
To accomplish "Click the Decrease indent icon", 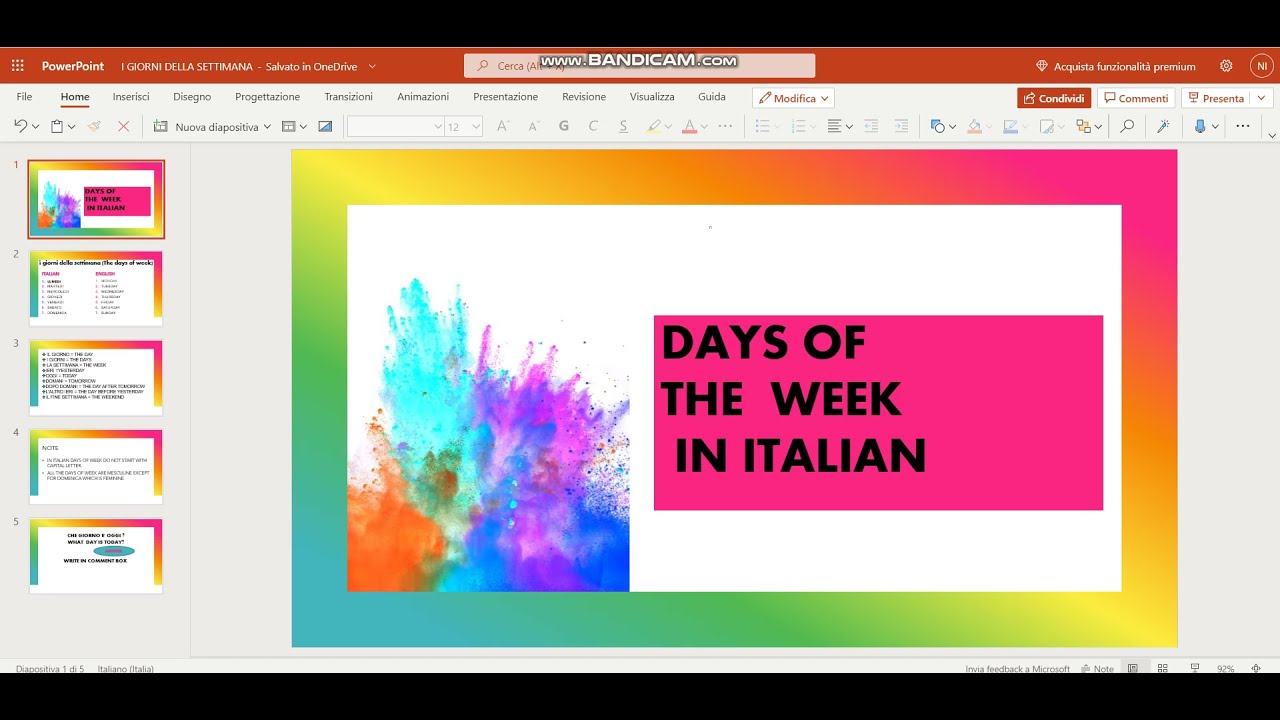I will [871, 126].
